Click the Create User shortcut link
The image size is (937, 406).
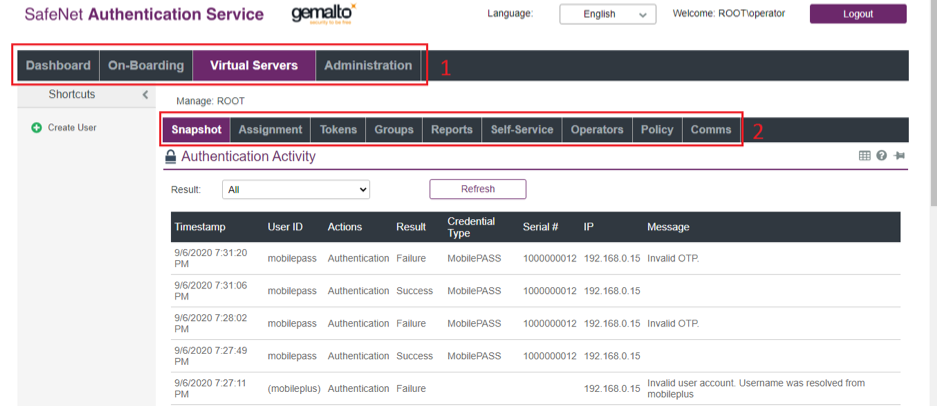[72, 127]
